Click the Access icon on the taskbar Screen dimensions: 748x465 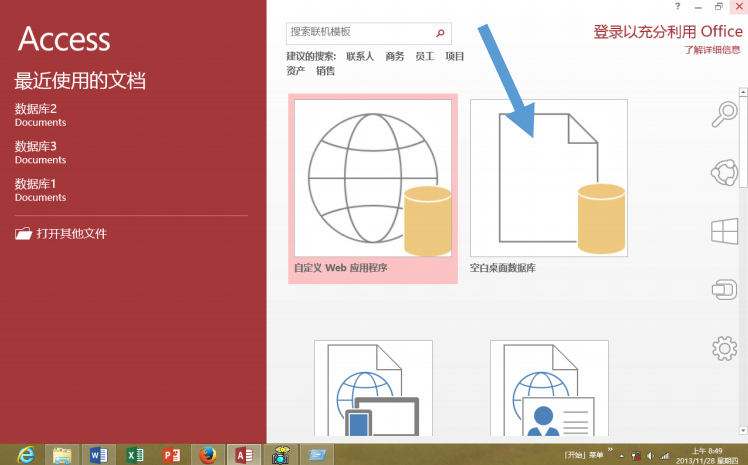click(244, 455)
